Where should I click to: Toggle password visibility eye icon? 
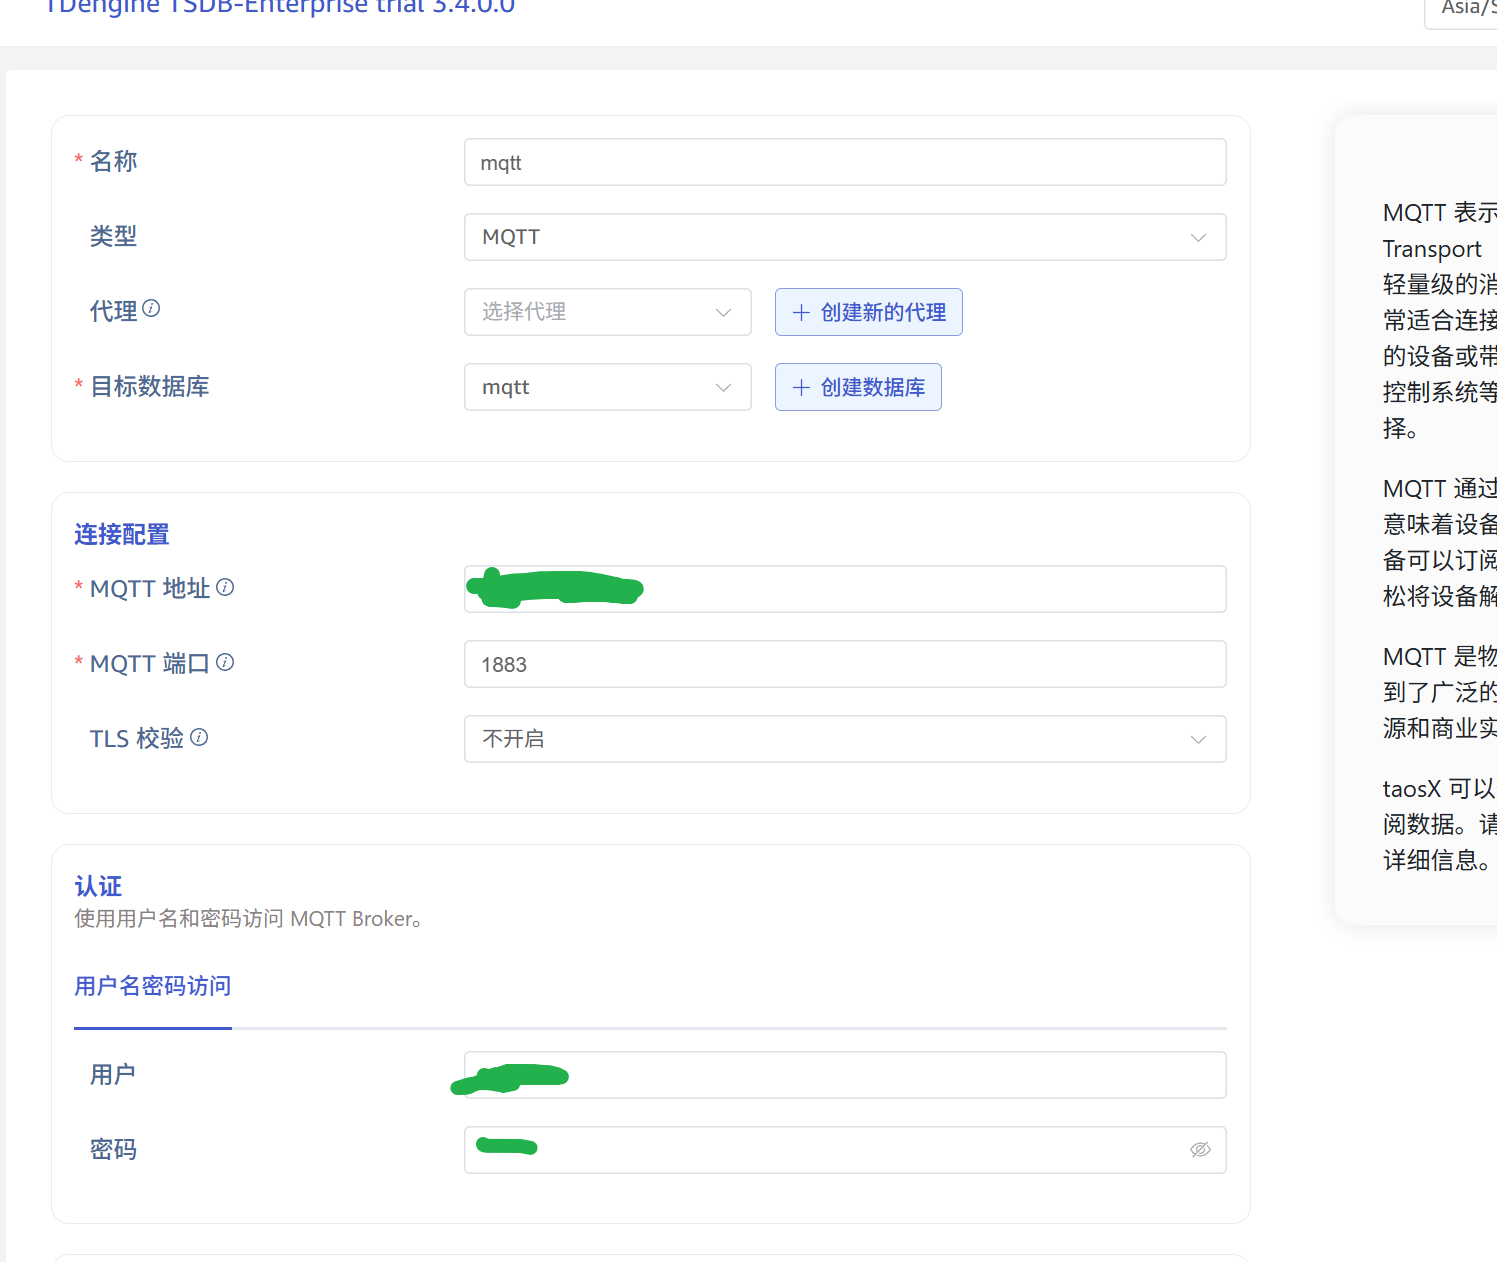1200,1150
